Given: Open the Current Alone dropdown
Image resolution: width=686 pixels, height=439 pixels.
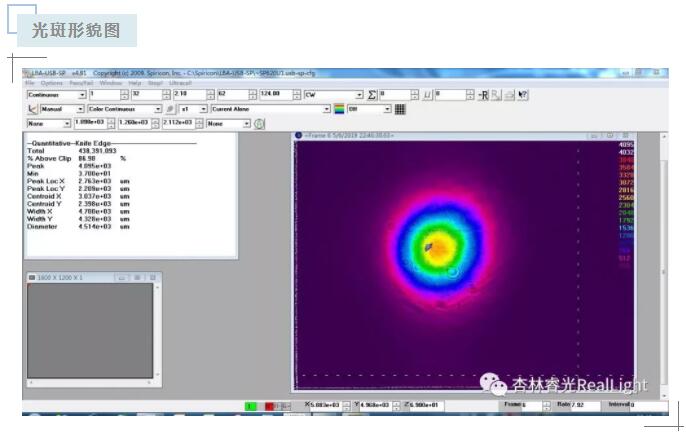Looking at the screenshot, I should click(326, 109).
